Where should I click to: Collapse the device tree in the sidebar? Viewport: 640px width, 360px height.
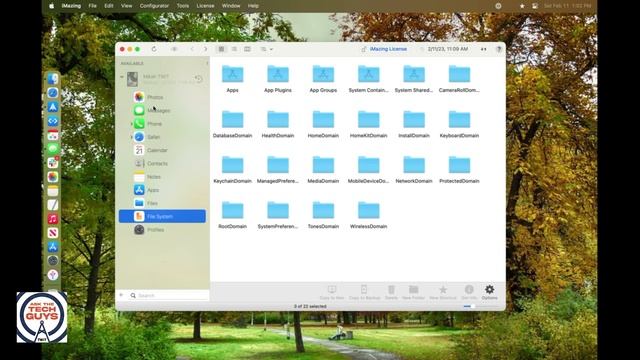pyautogui.click(x=122, y=77)
